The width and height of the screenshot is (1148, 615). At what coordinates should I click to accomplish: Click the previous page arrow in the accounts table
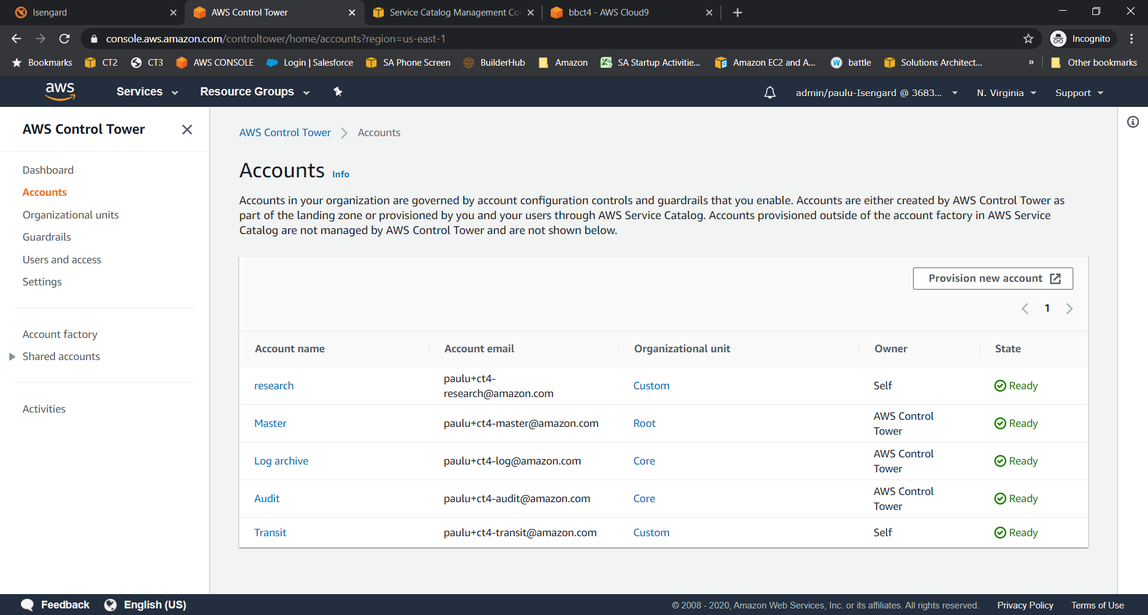pos(1025,308)
